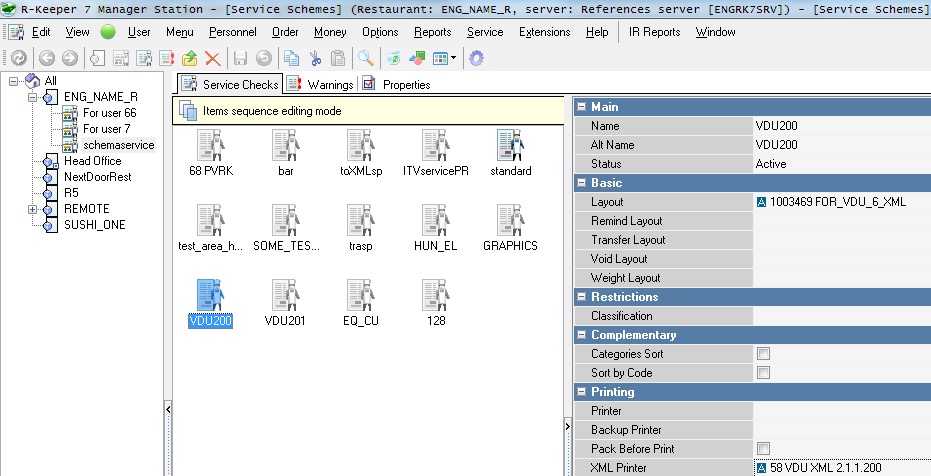The height and width of the screenshot is (476, 931).
Task: Click the forward arrow toolbar icon
Action: tap(69, 58)
